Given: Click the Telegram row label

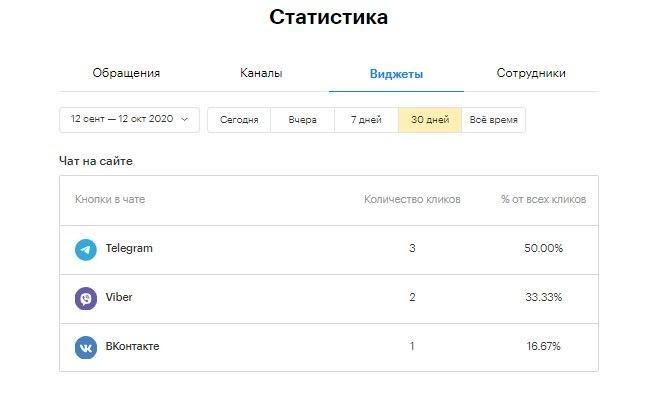Looking at the screenshot, I should [129, 248].
